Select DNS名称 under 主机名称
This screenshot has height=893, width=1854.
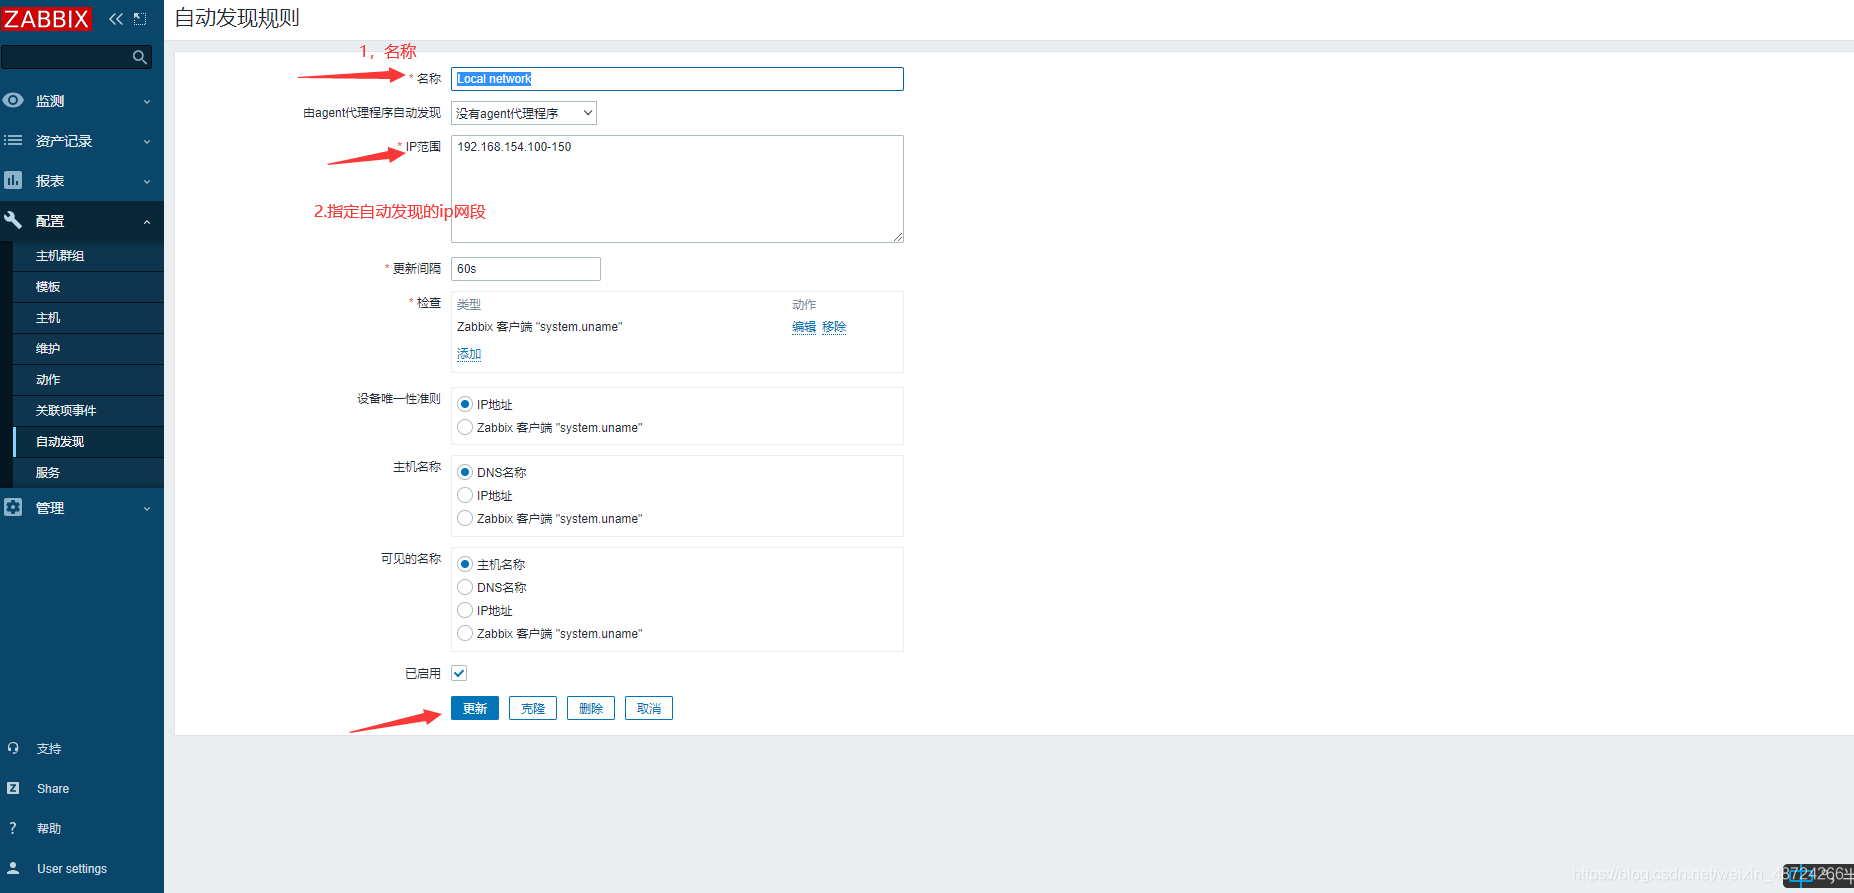(465, 472)
